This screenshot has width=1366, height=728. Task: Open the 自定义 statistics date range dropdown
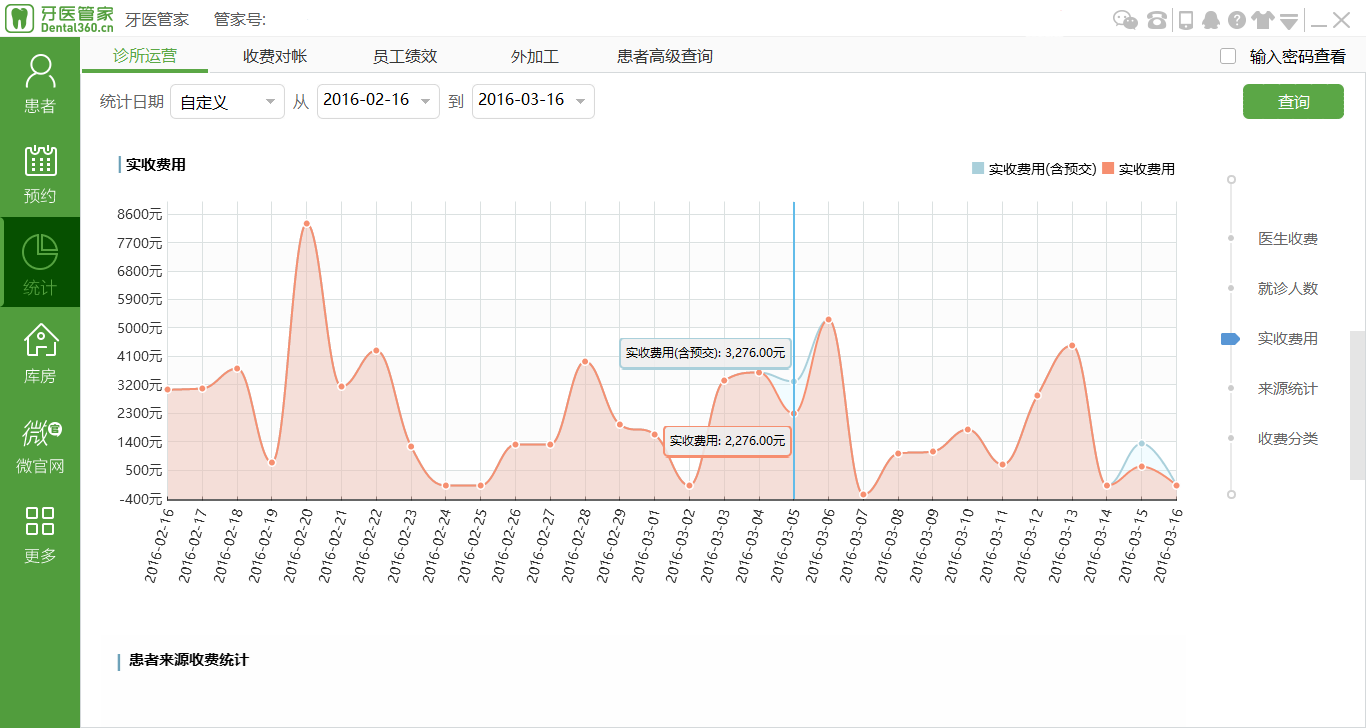[228, 101]
